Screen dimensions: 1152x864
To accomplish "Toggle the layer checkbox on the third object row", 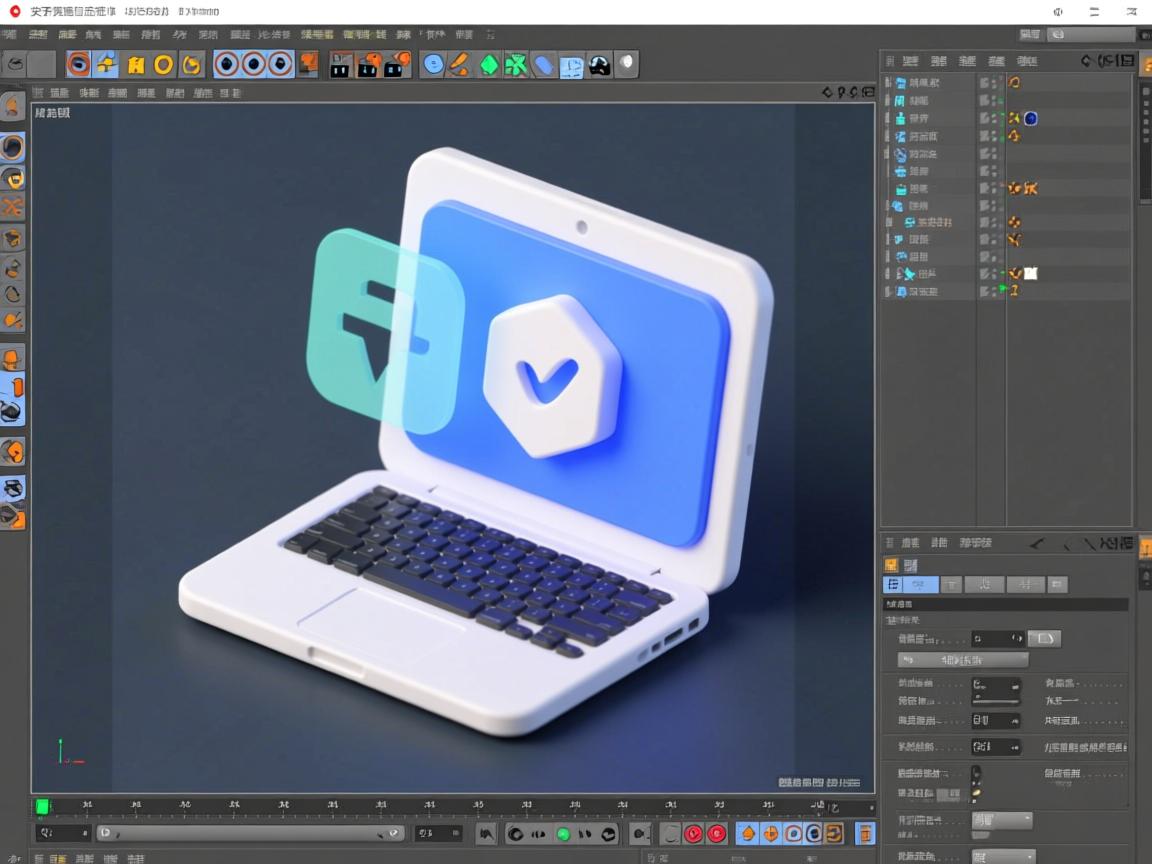I will [x=985, y=118].
